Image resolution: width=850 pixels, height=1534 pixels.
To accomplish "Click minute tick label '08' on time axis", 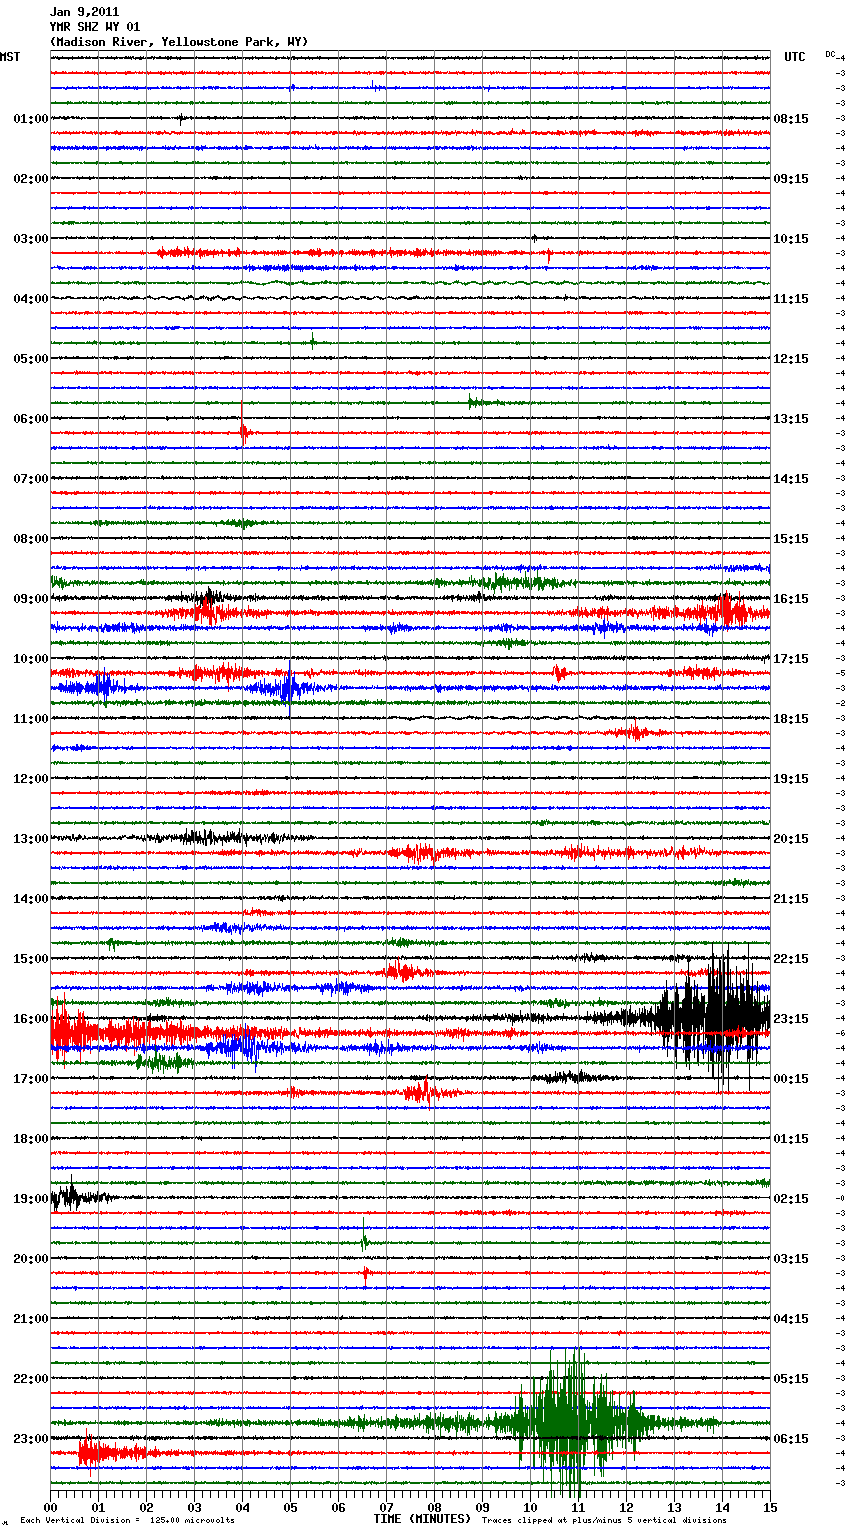I will click(434, 1507).
